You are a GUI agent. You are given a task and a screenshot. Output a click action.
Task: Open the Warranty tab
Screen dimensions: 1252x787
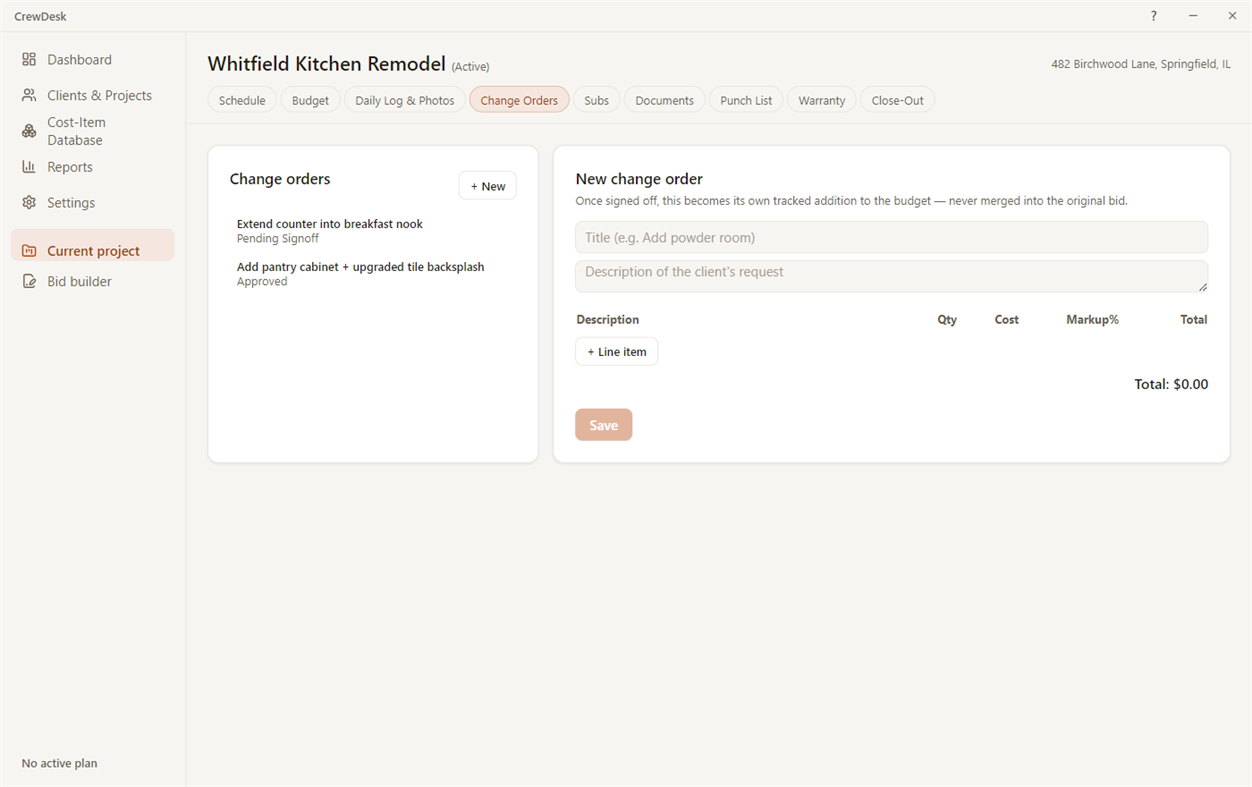(x=822, y=100)
